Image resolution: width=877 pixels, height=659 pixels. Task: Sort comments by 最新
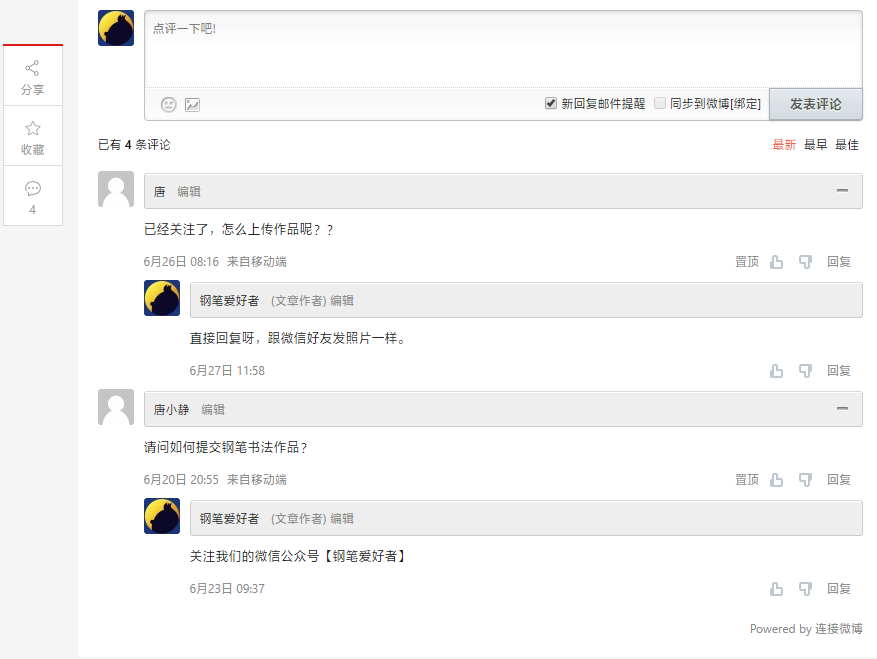tap(784, 145)
